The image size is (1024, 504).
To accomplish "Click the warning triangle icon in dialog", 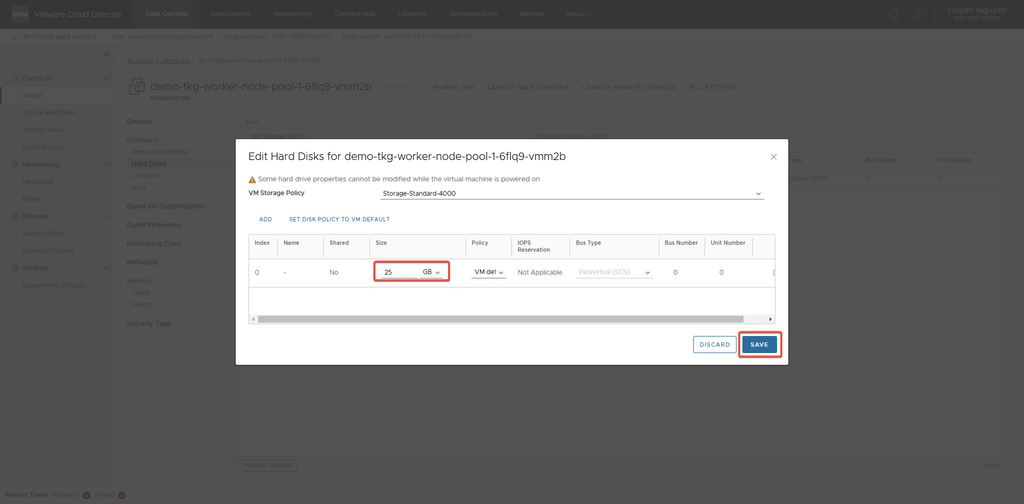I will pyautogui.click(x=252, y=179).
